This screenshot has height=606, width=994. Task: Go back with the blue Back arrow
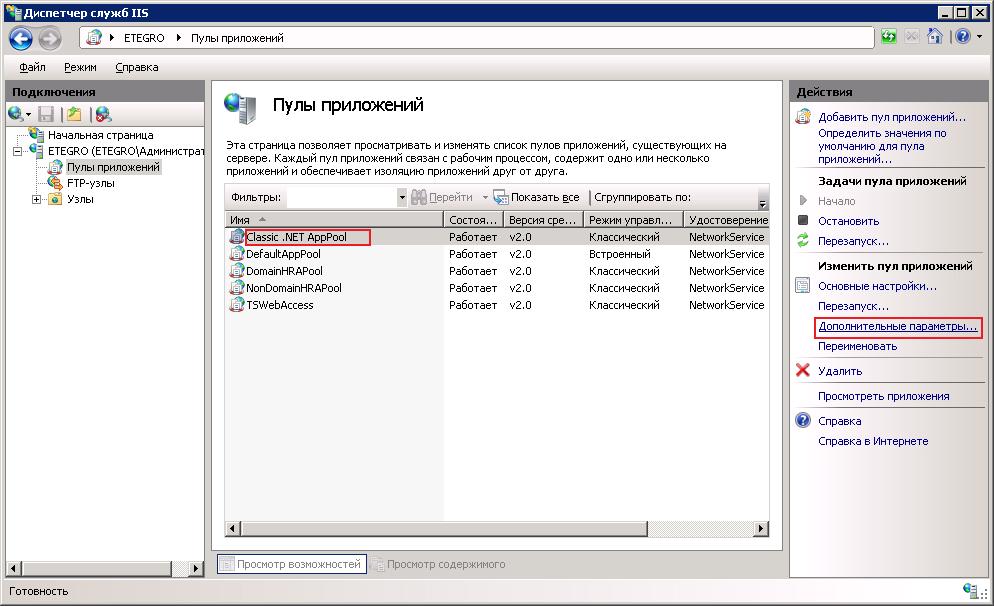(20, 39)
